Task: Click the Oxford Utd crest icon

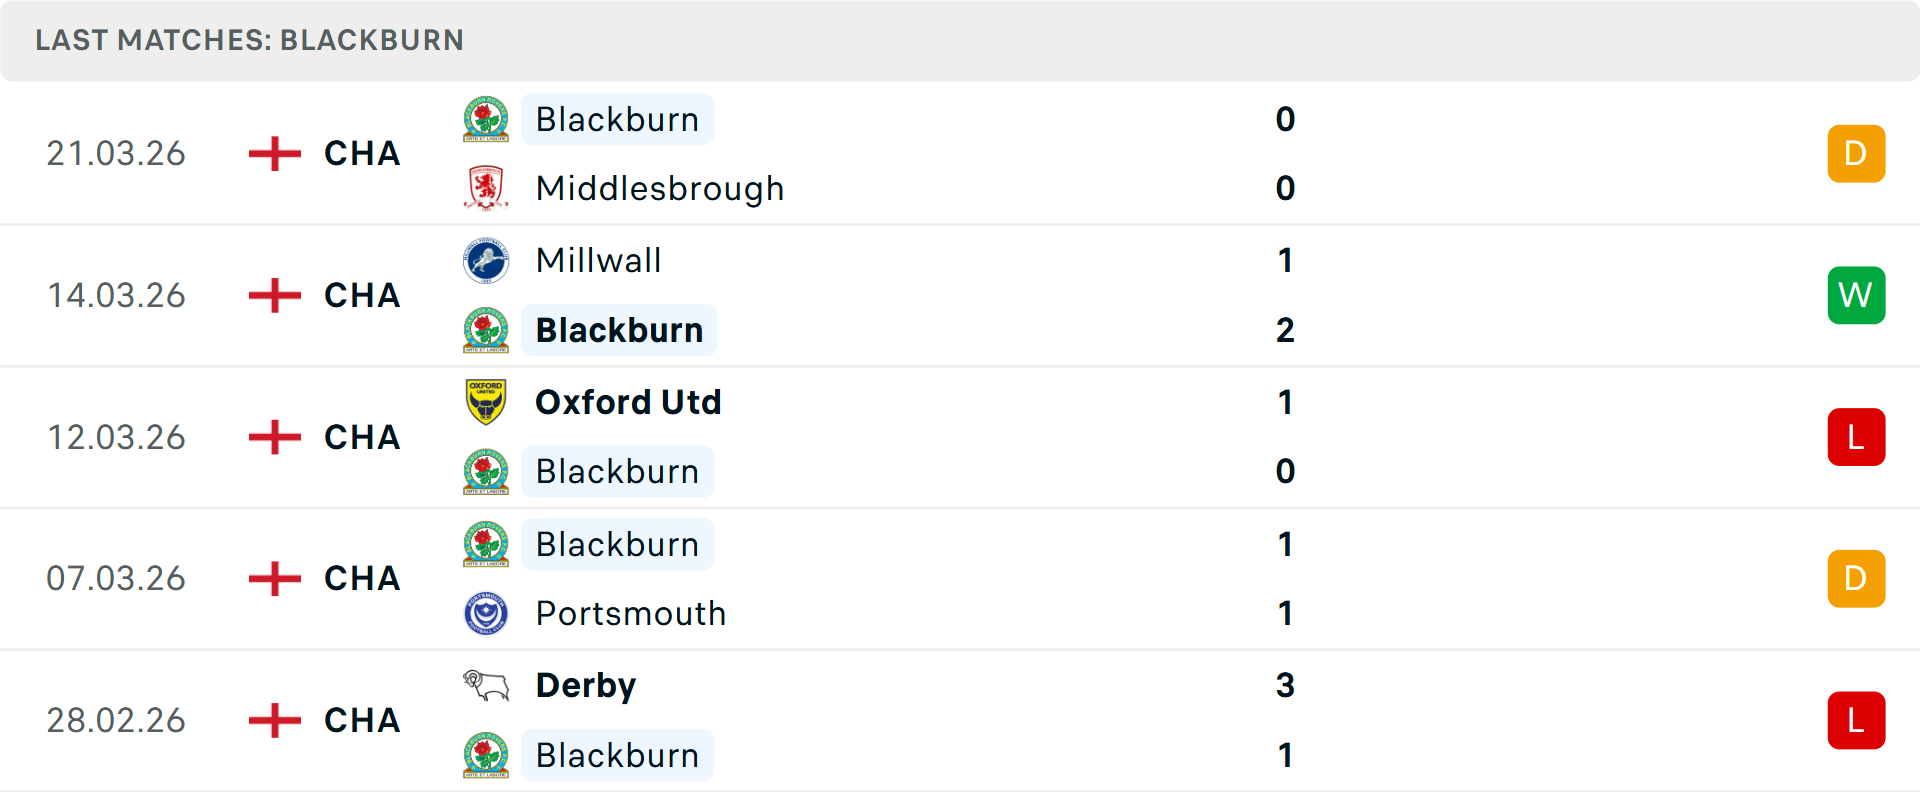Action: click(486, 402)
